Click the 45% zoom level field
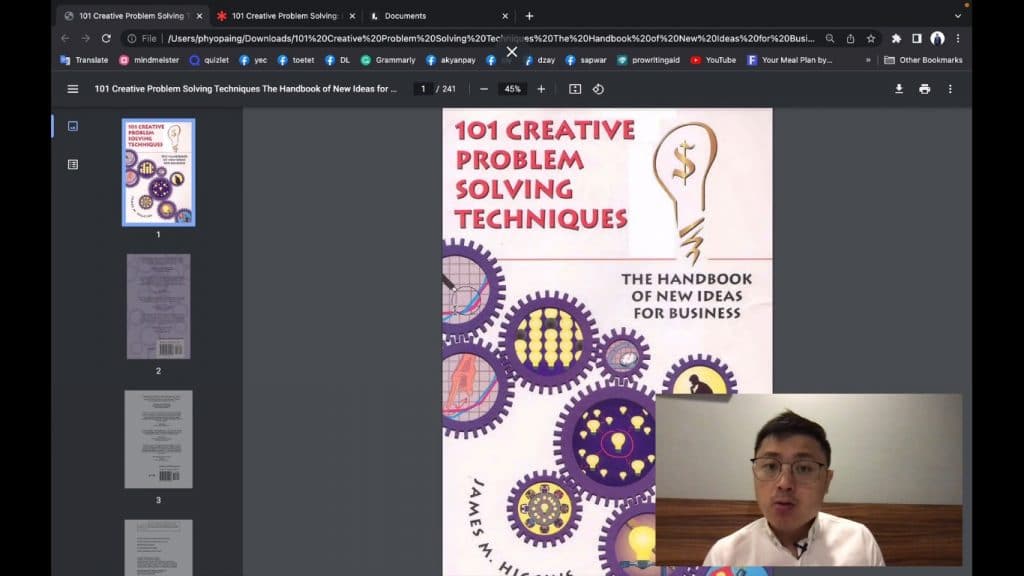The width and height of the screenshot is (1024, 576). tap(513, 89)
